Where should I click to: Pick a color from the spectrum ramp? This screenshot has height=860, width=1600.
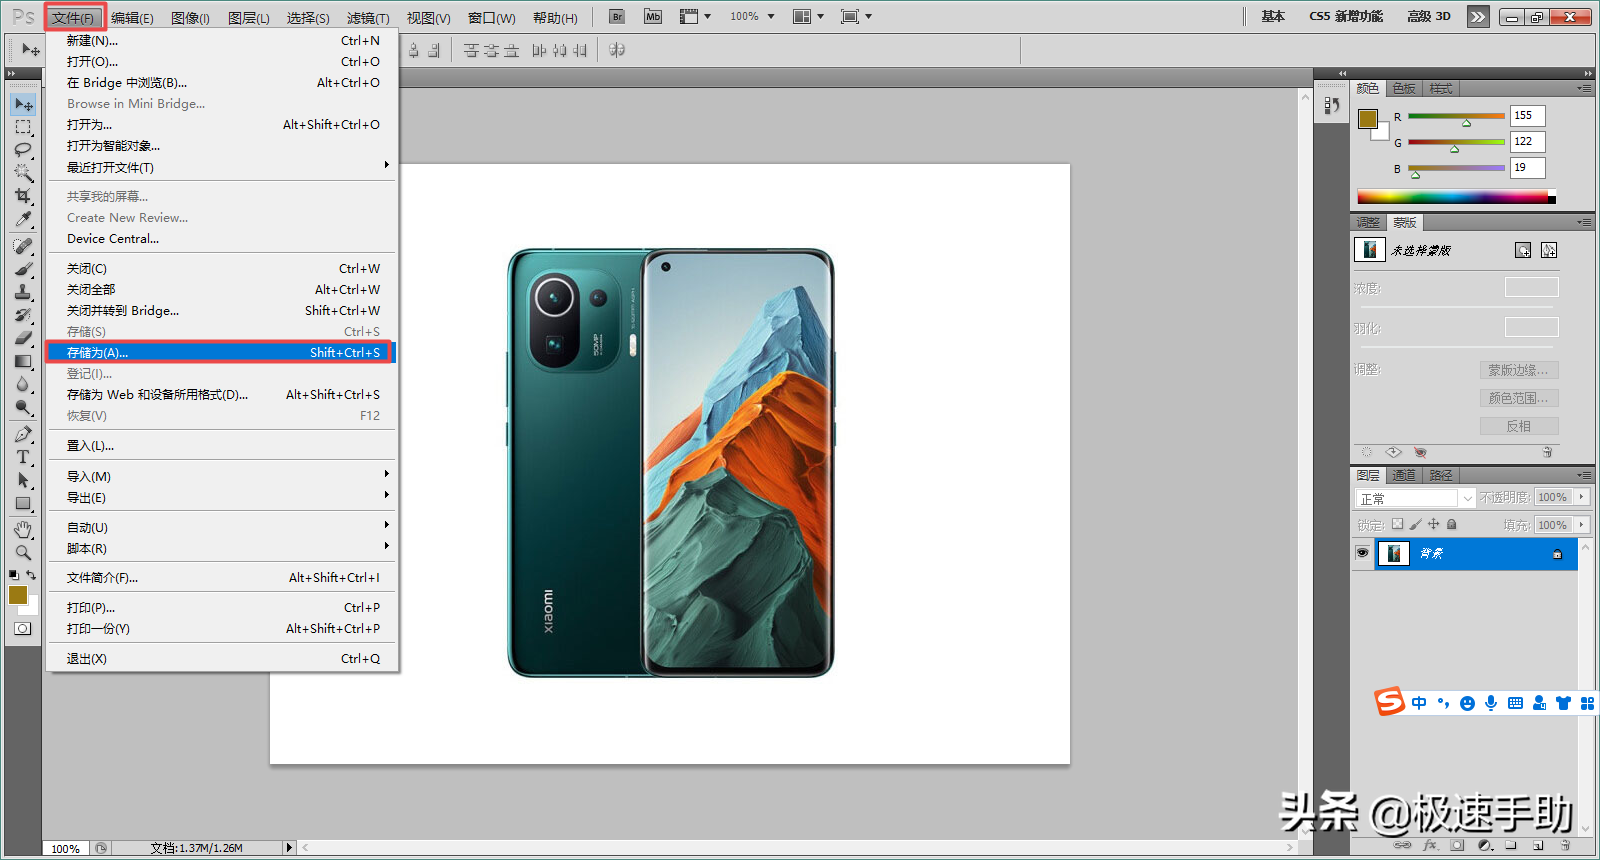1456,197
